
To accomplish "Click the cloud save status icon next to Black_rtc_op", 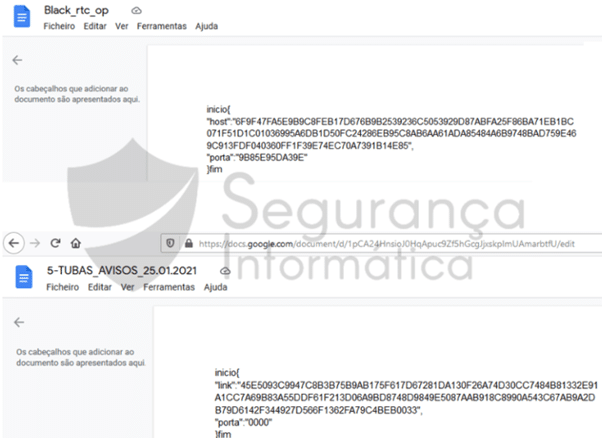I will [x=136, y=10].
